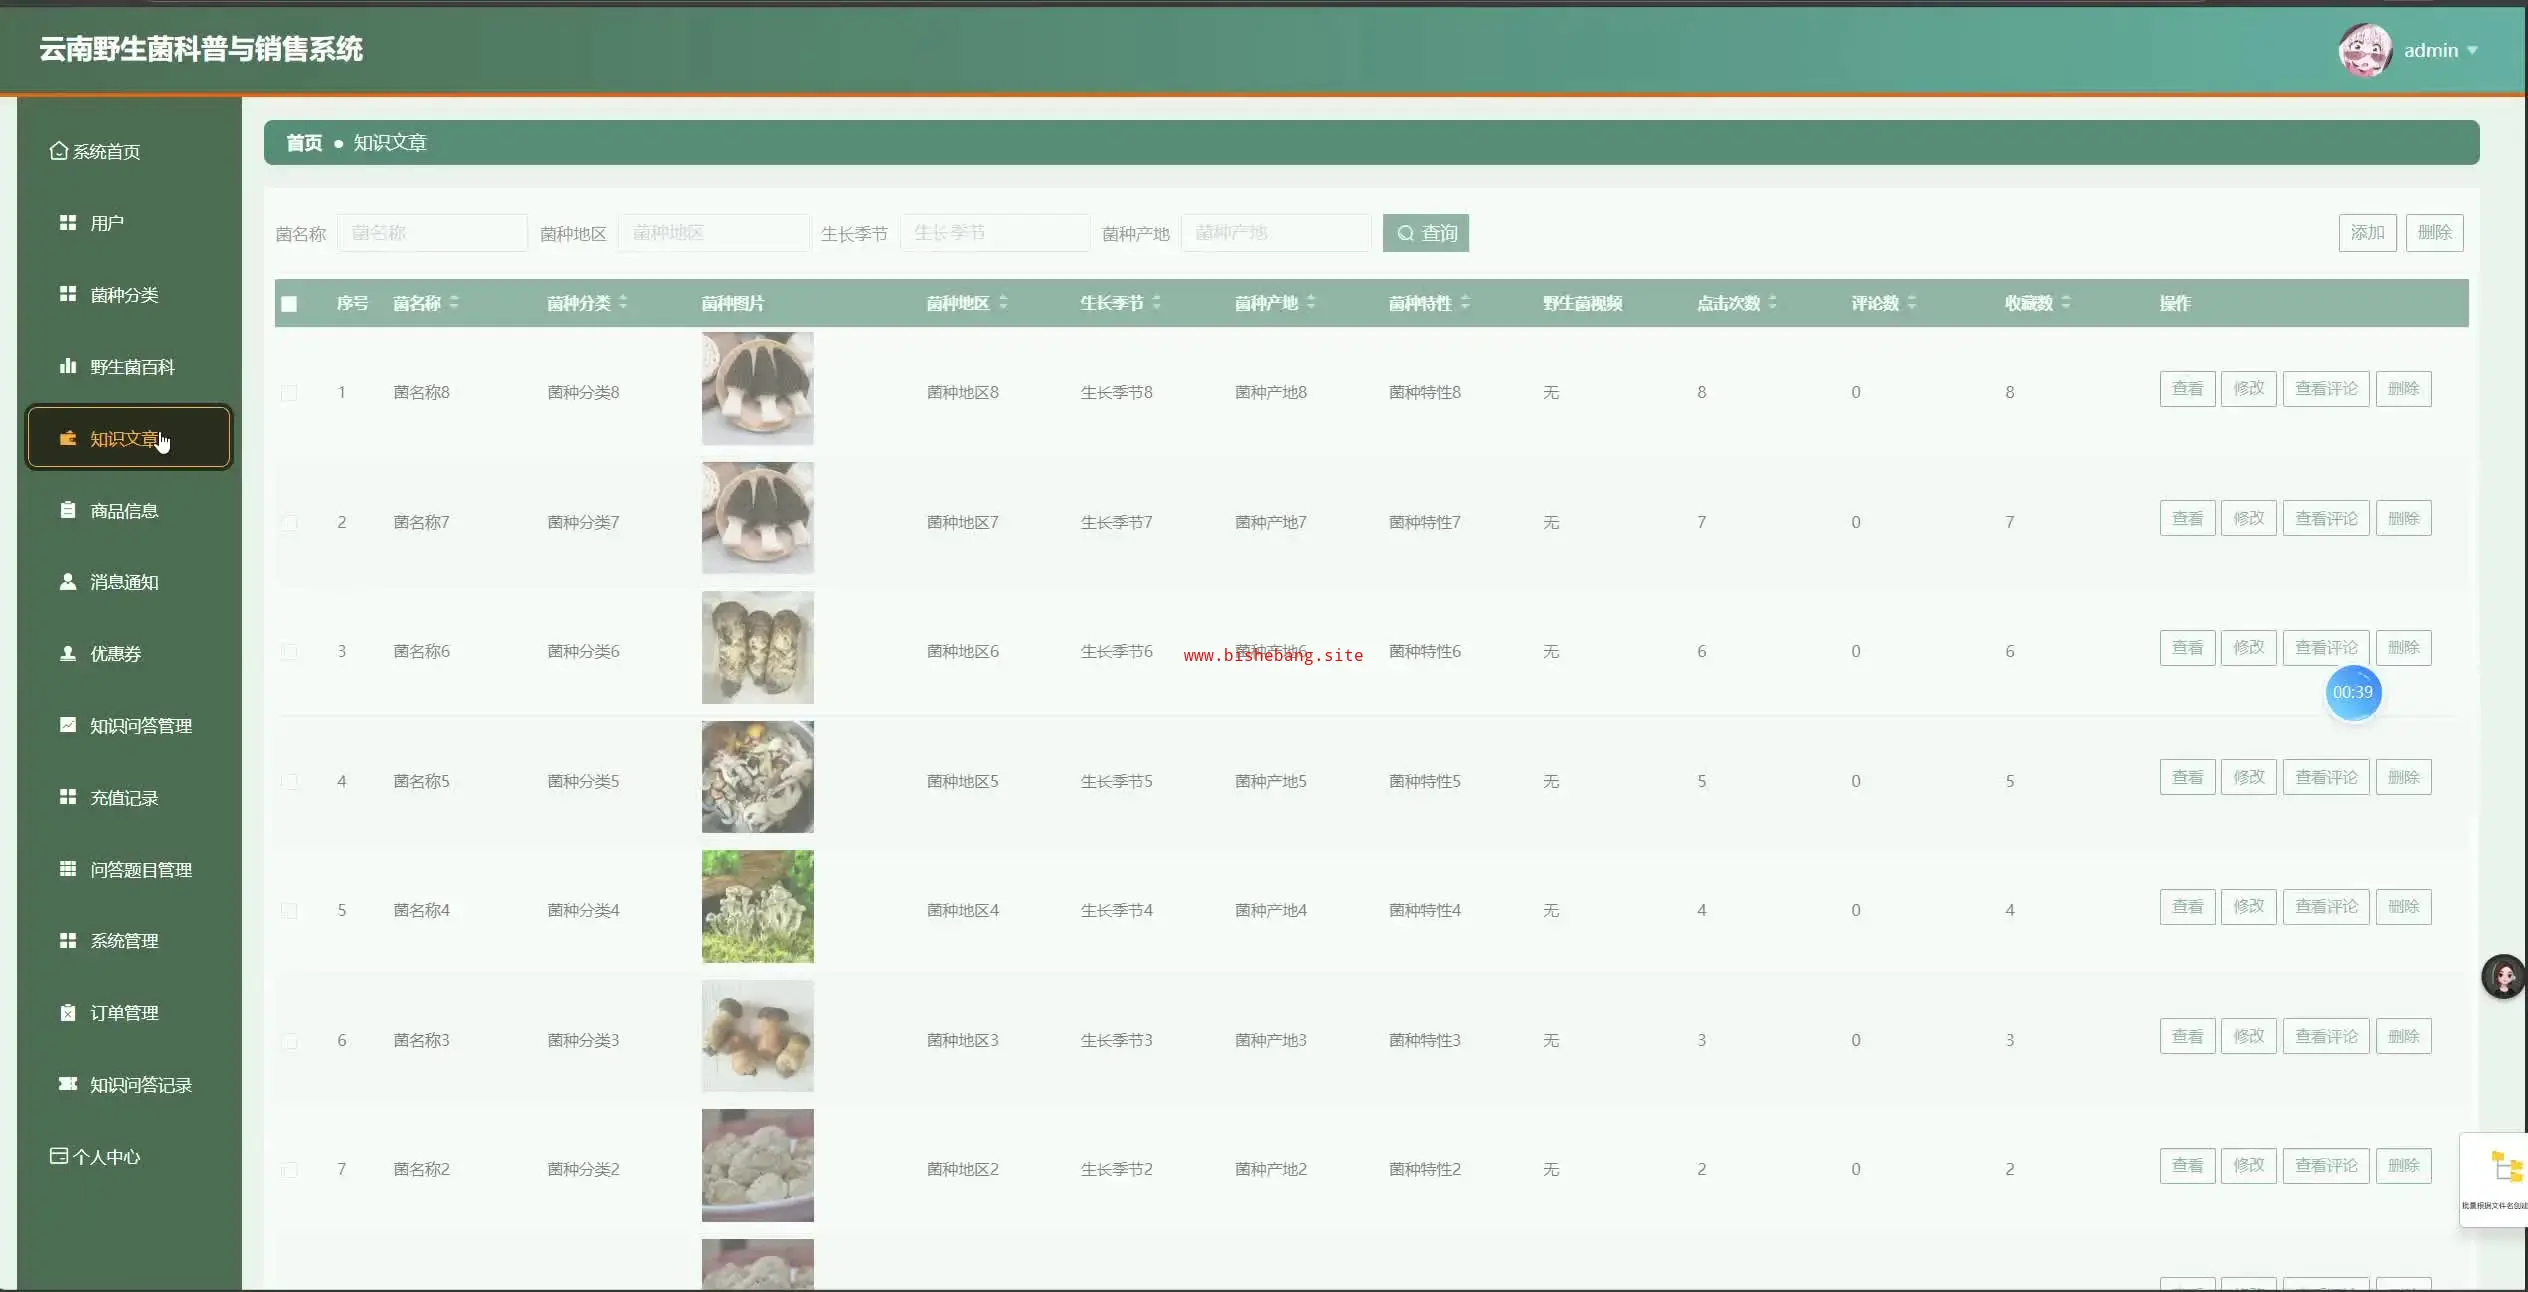Click 查看评论 for 菌名称7 row

[2325, 519]
